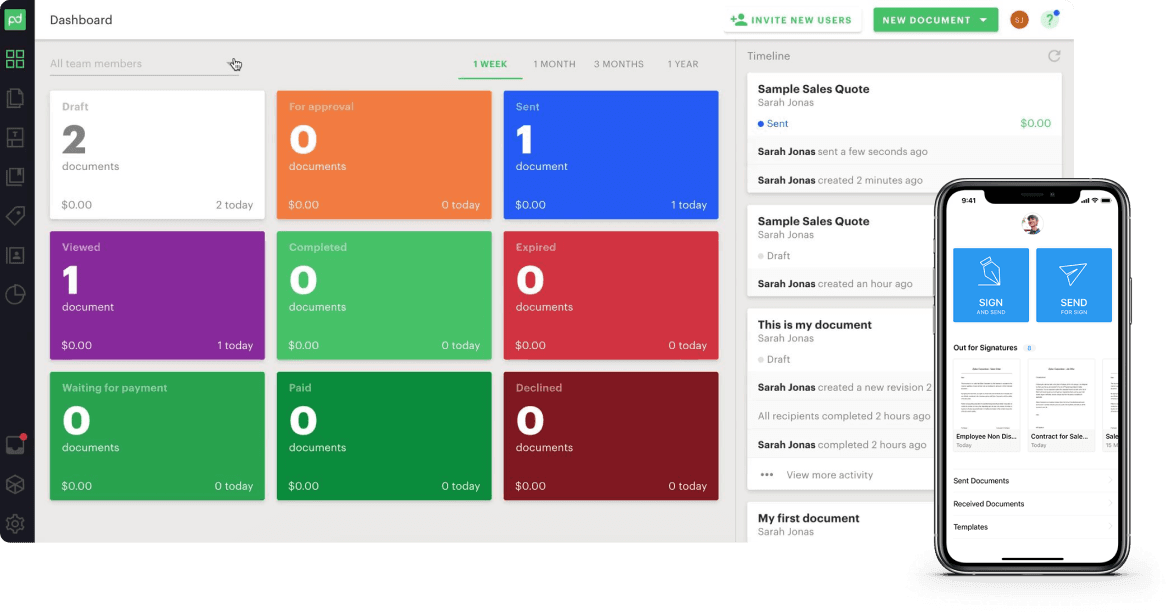Image resolution: width=1168 pixels, height=612 pixels.
Task: Open the Reports pie chart icon
Action: (x=15, y=294)
